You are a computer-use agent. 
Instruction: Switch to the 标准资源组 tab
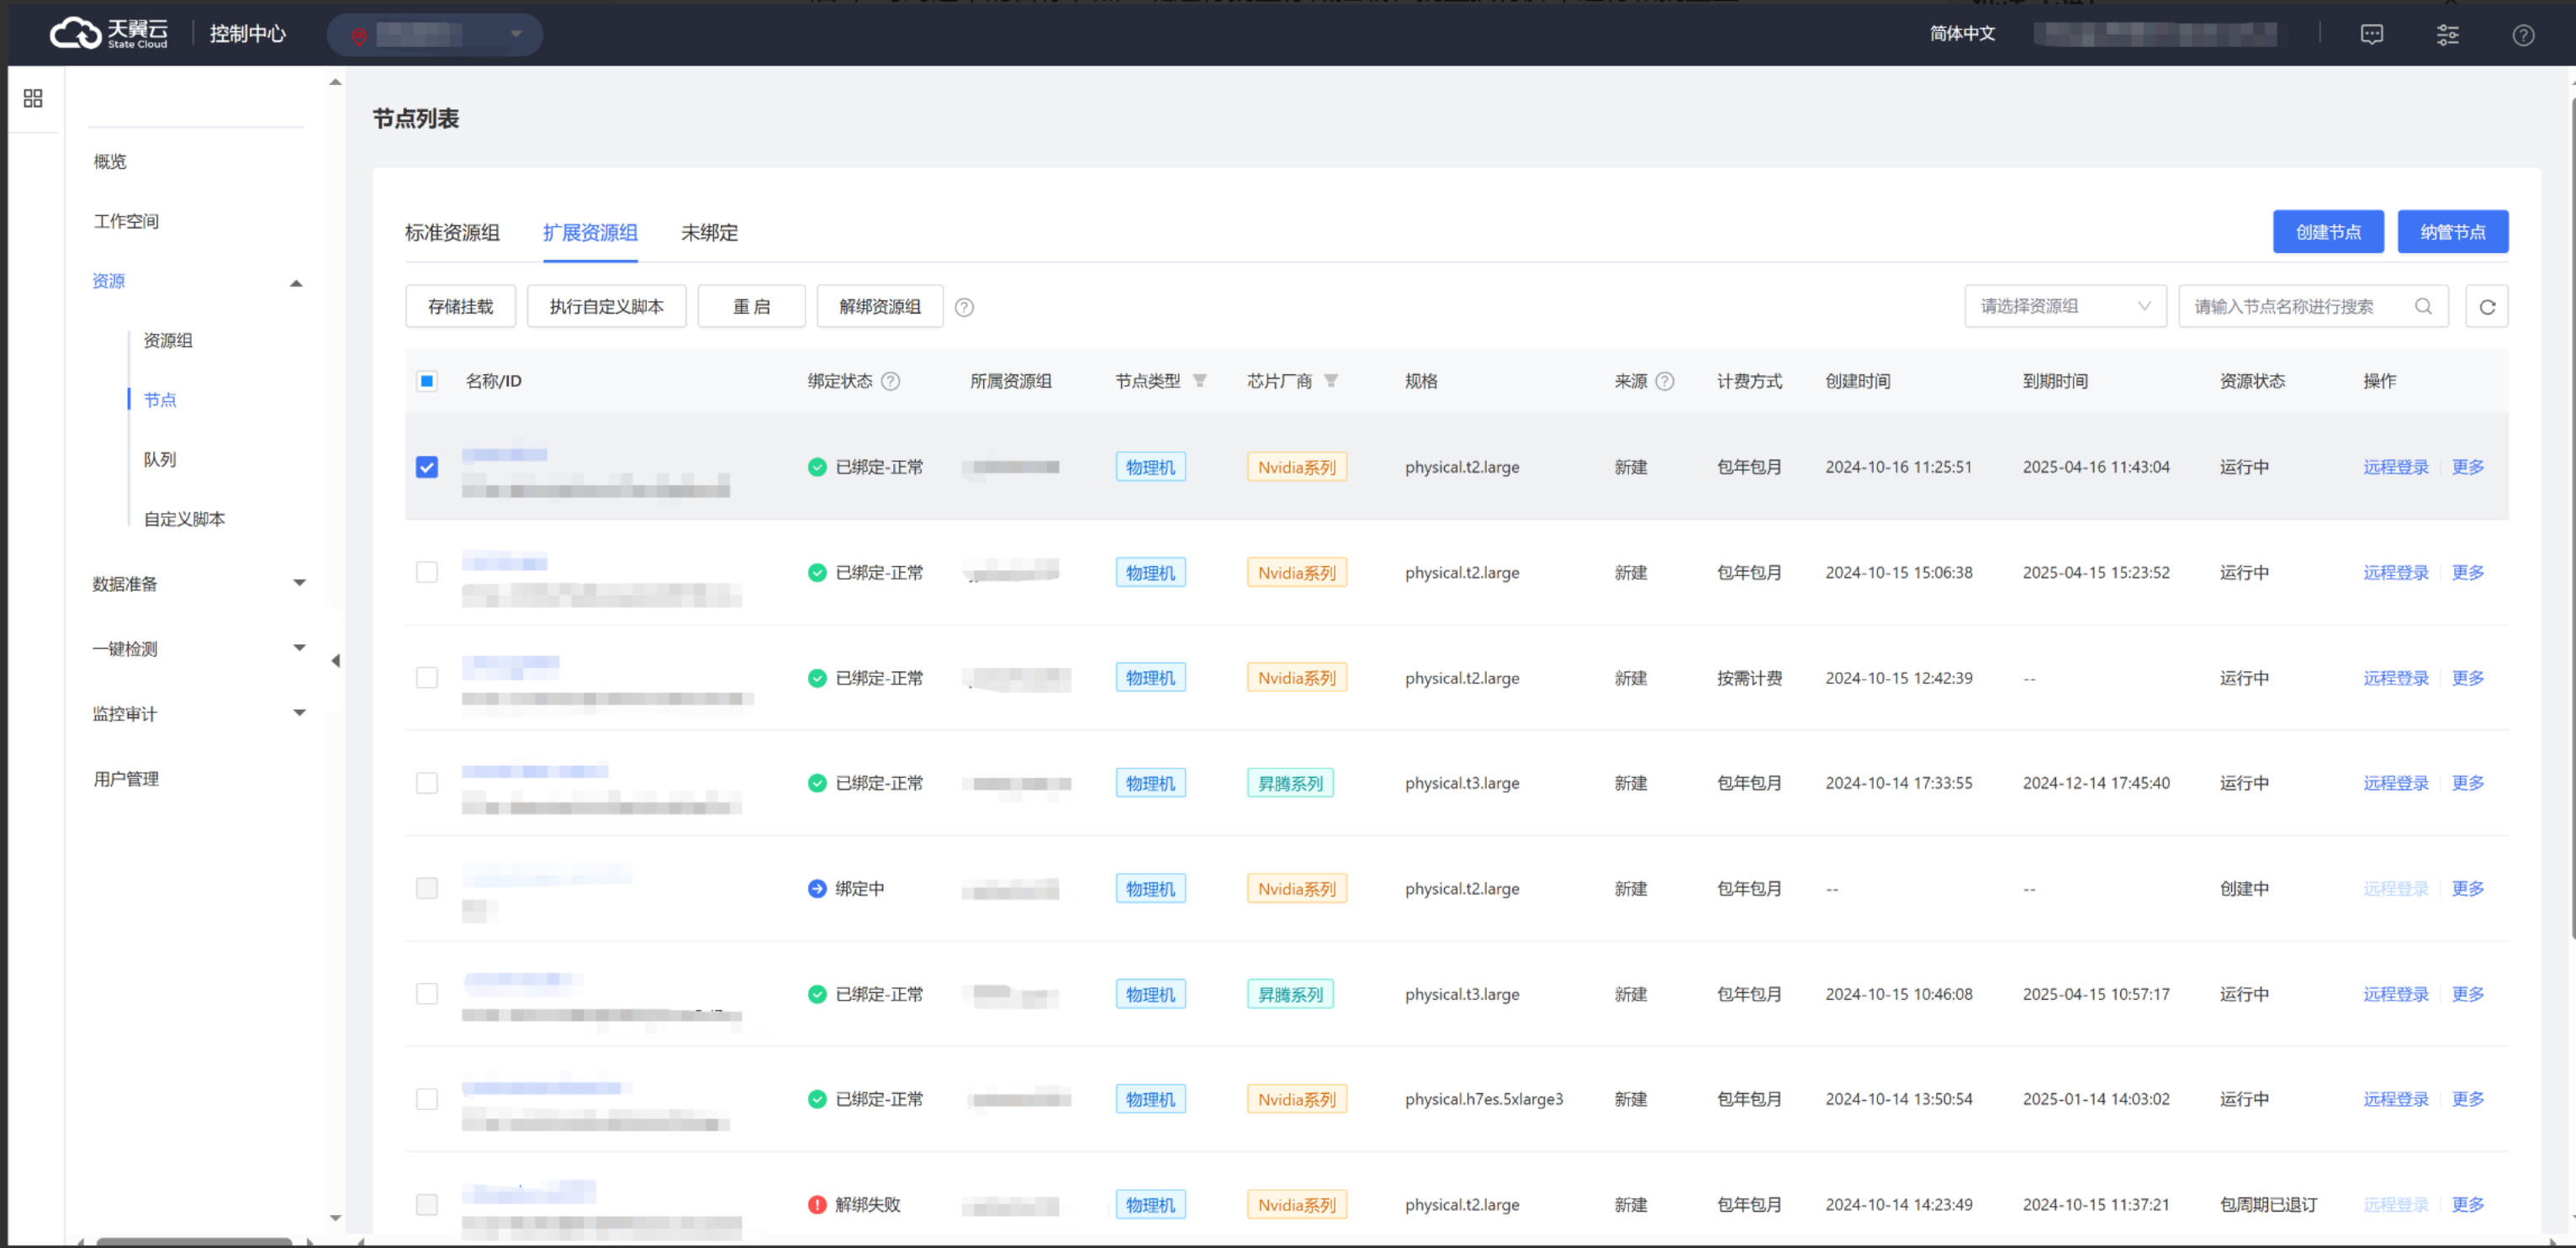pos(452,233)
